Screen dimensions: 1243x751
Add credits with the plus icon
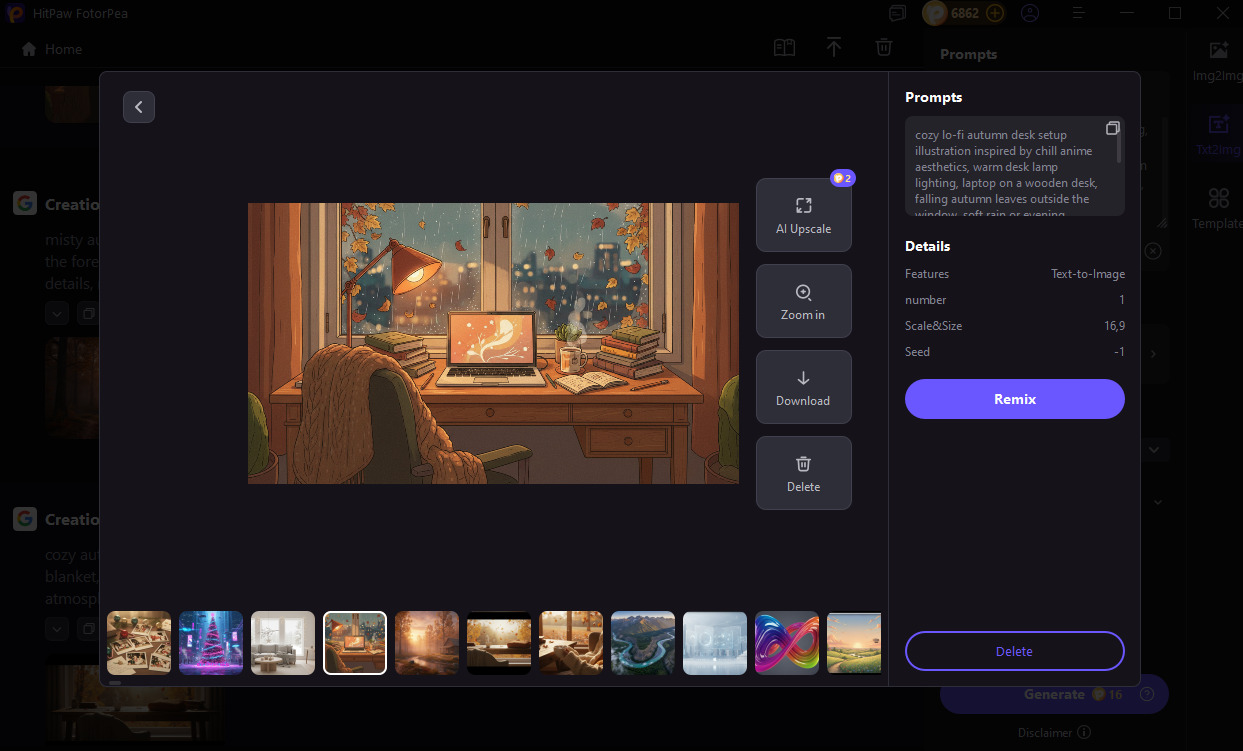click(x=994, y=13)
